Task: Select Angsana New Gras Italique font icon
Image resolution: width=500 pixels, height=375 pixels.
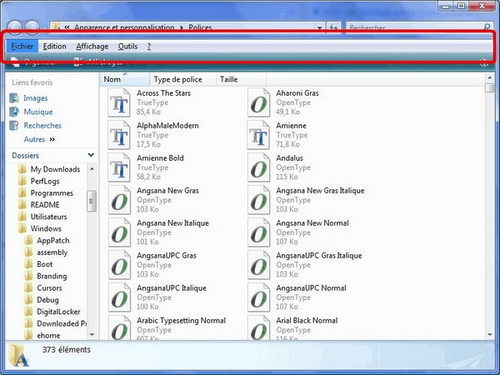Action: point(258,200)
